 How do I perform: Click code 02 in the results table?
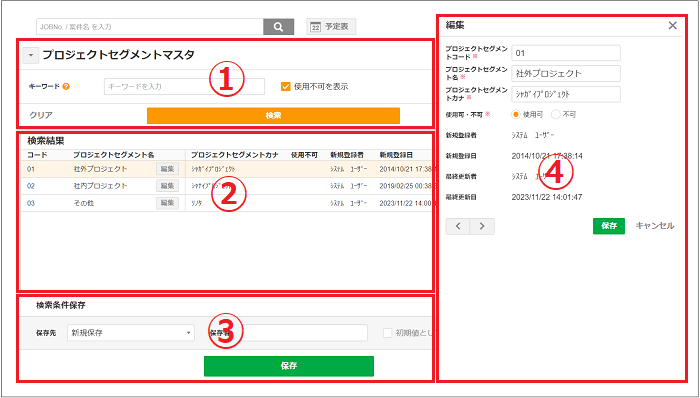[31, 186]
